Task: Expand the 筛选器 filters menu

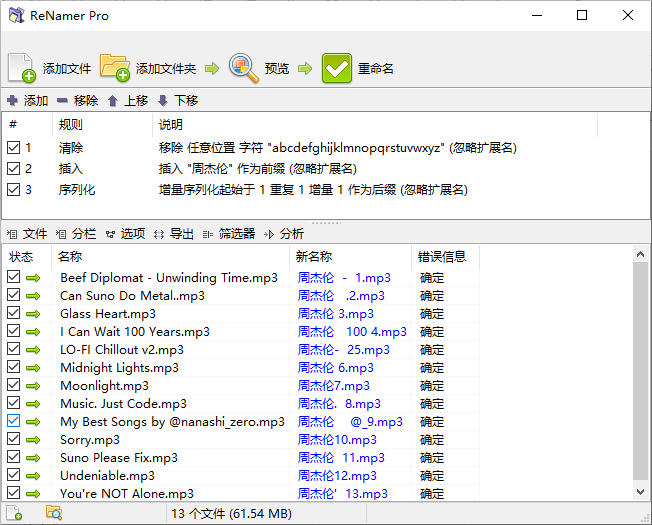Action: pyautogui.click(x=229, y=234)
